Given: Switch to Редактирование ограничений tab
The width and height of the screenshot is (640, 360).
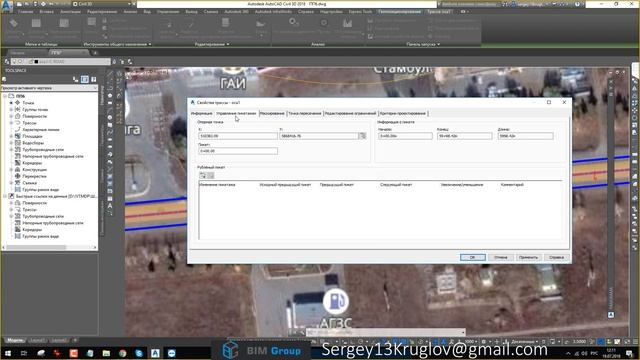Looking at the screenshot, I should (x=350, y=113).
